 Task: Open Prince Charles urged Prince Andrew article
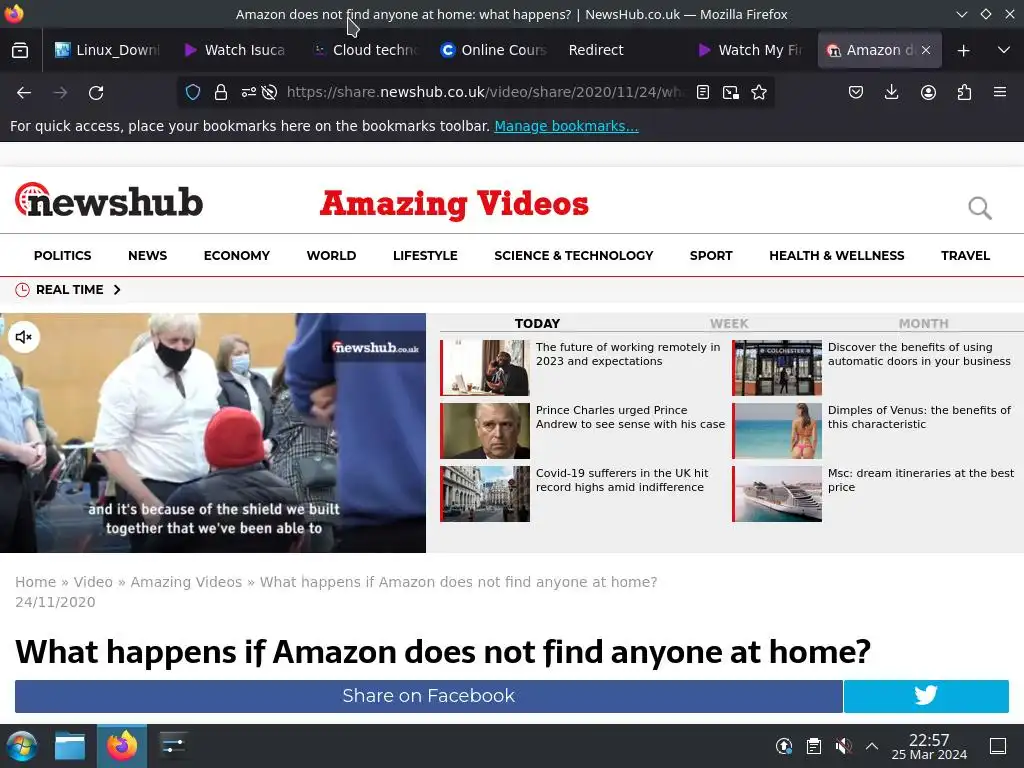click(x=630, y=417)
